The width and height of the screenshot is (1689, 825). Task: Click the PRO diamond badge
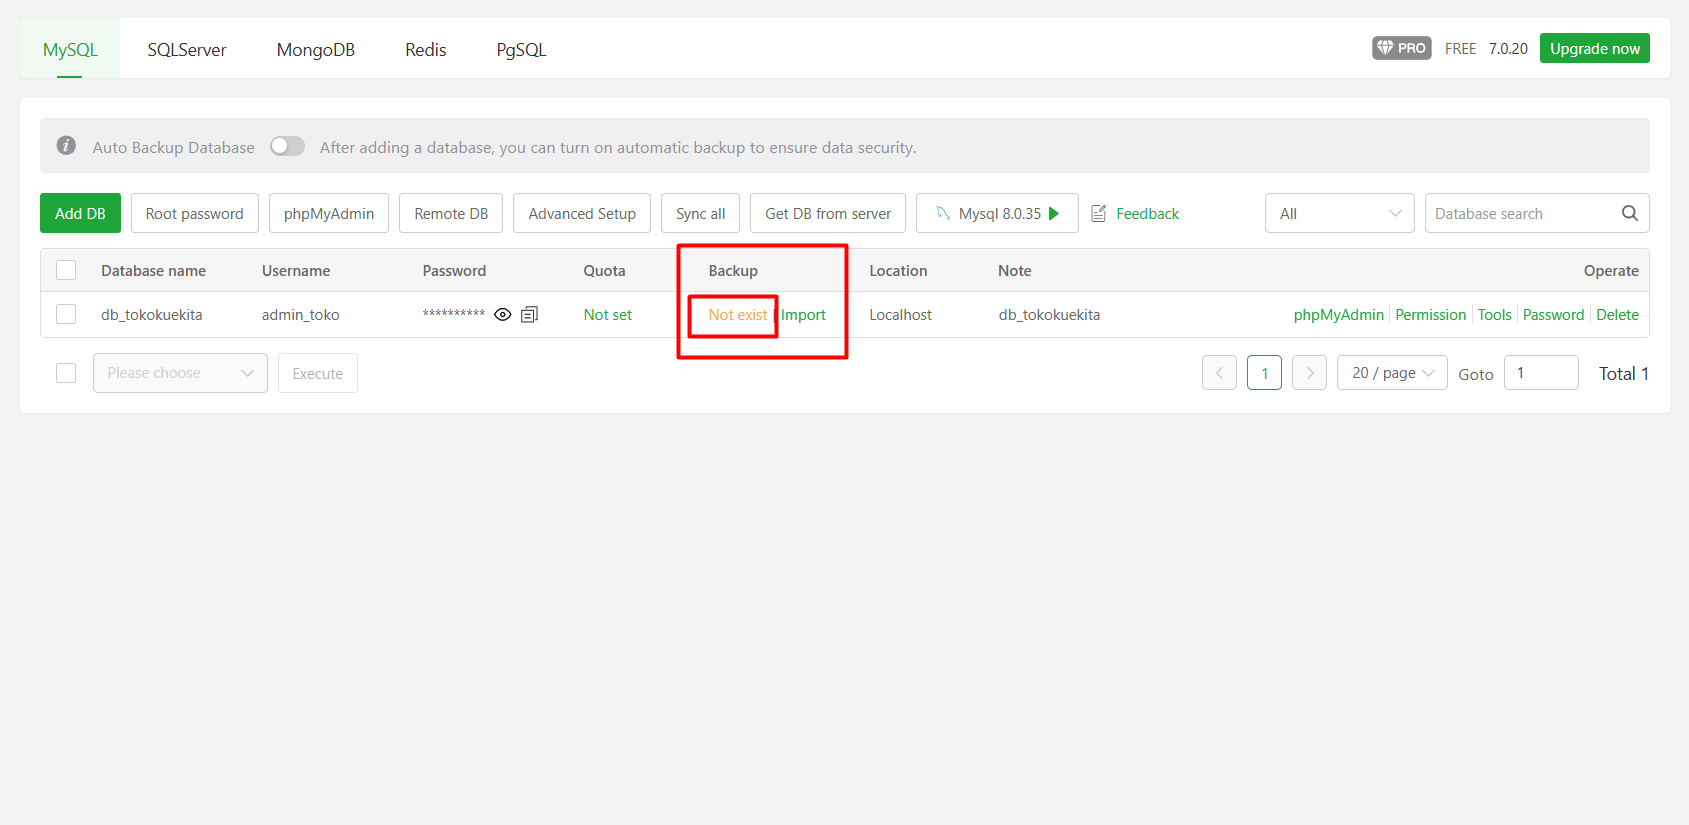point(1401,48)
